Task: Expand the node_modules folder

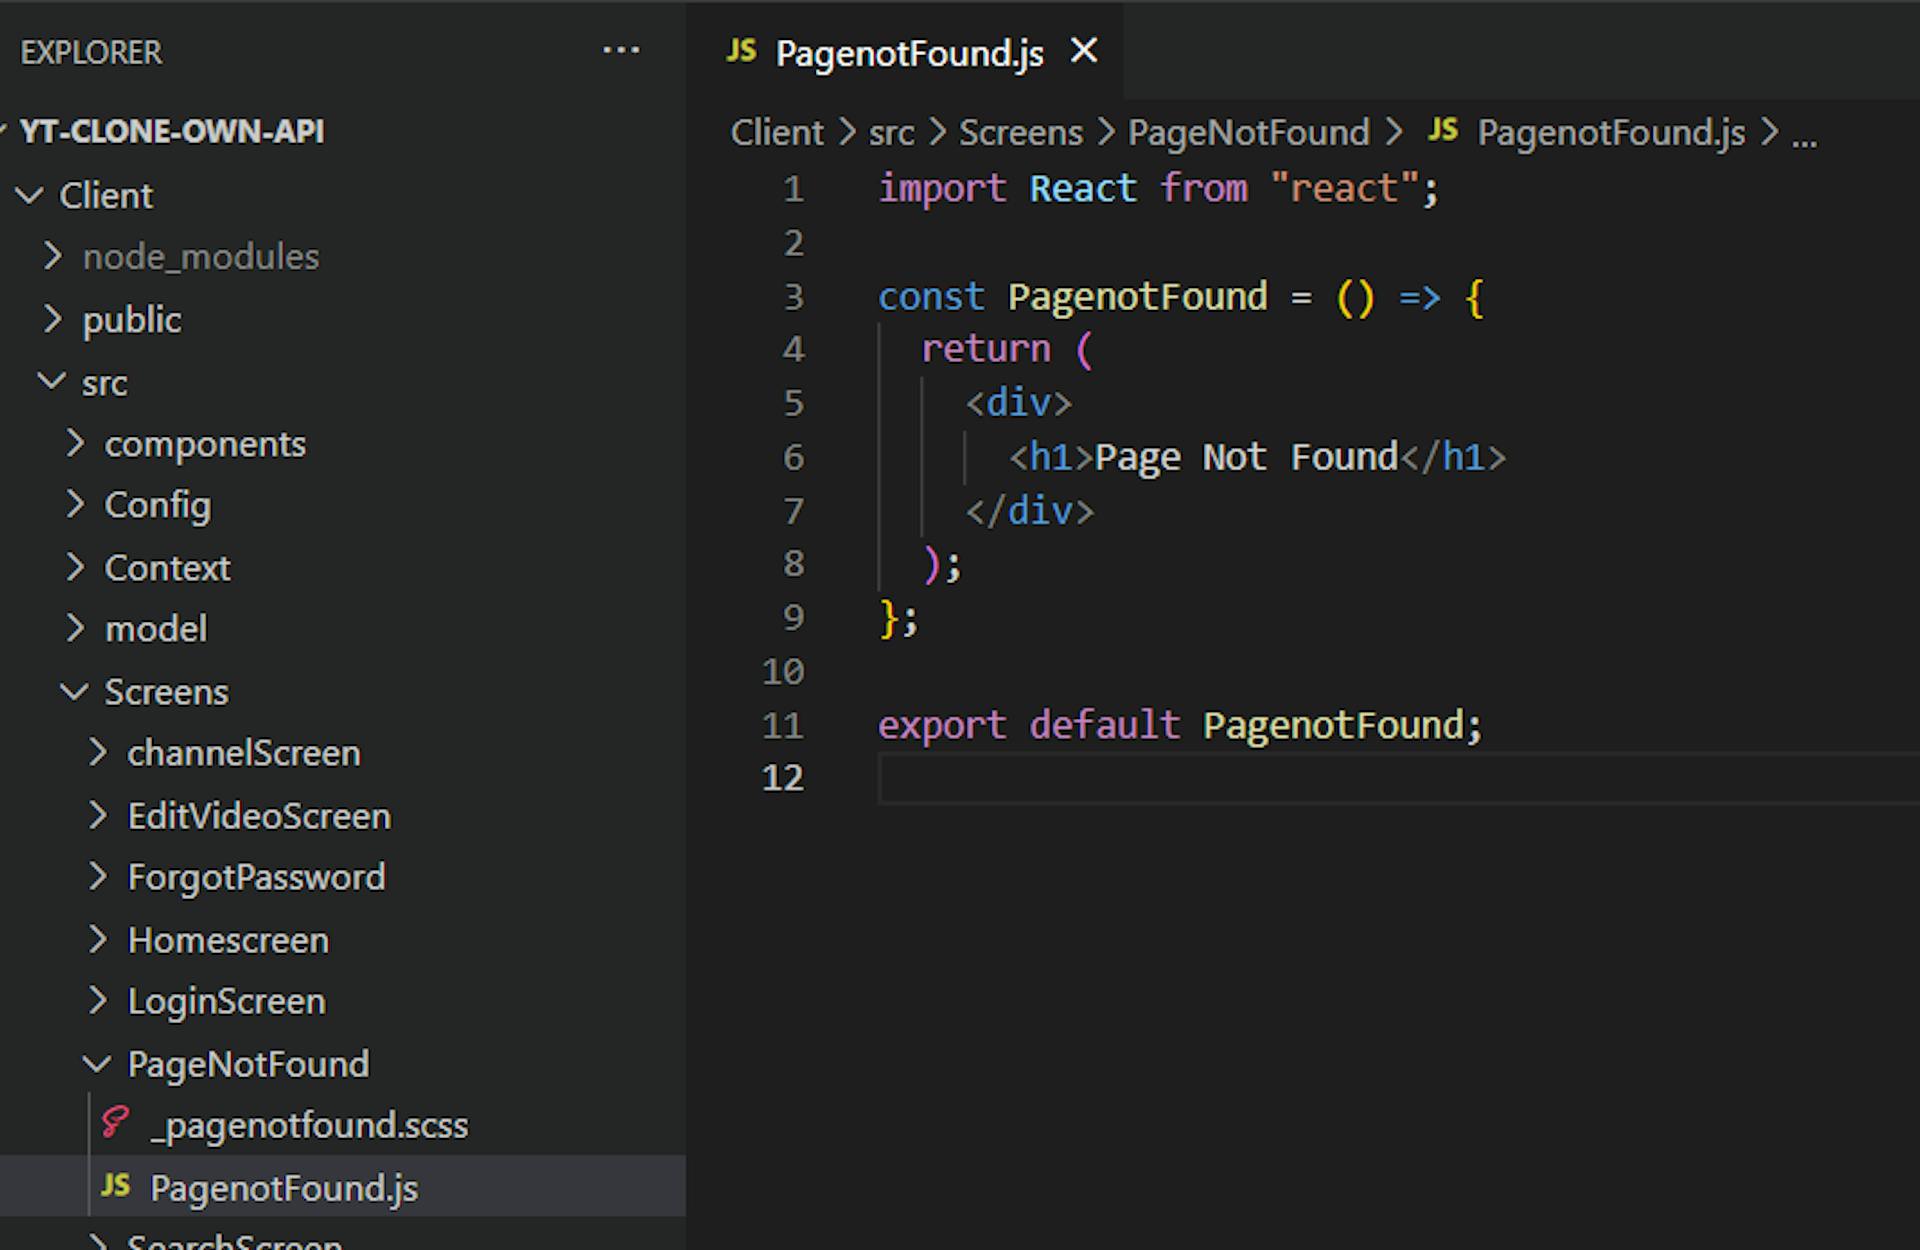Action: coord(53,257)
